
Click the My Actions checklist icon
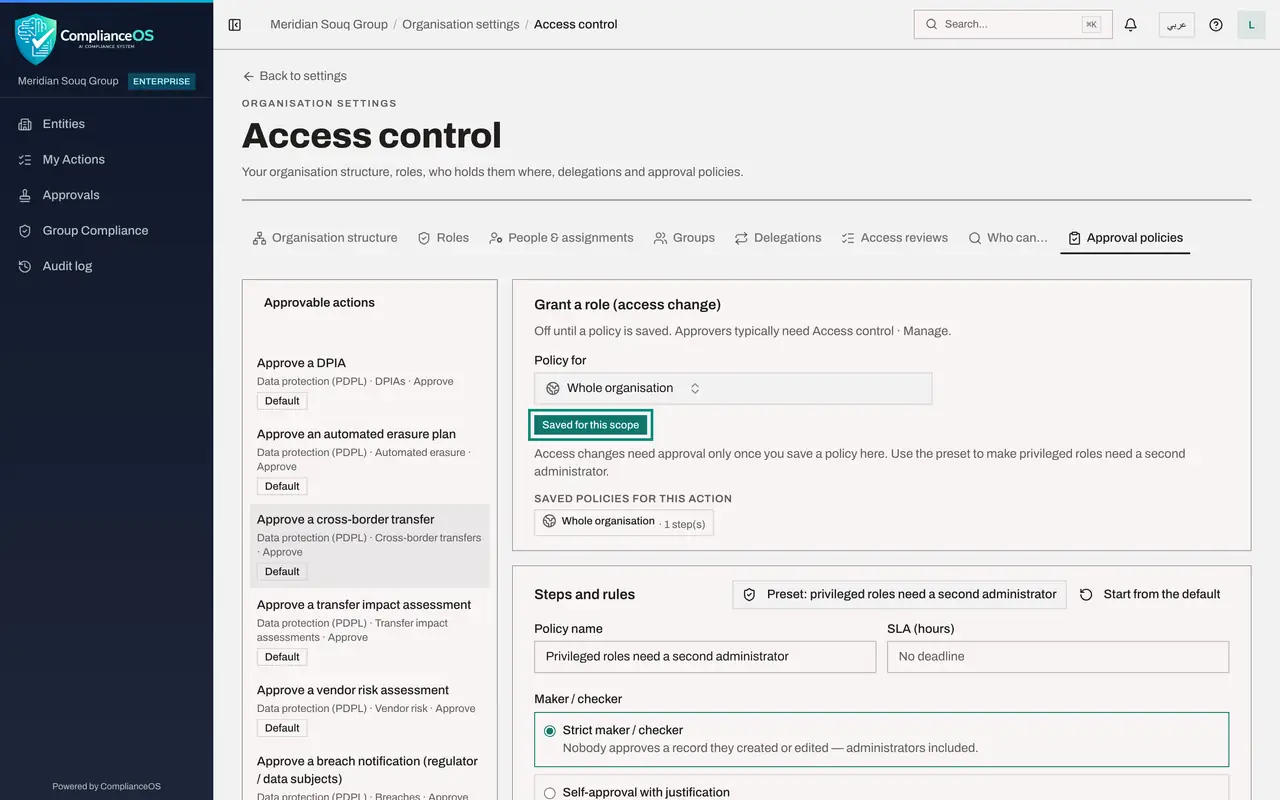25,160
